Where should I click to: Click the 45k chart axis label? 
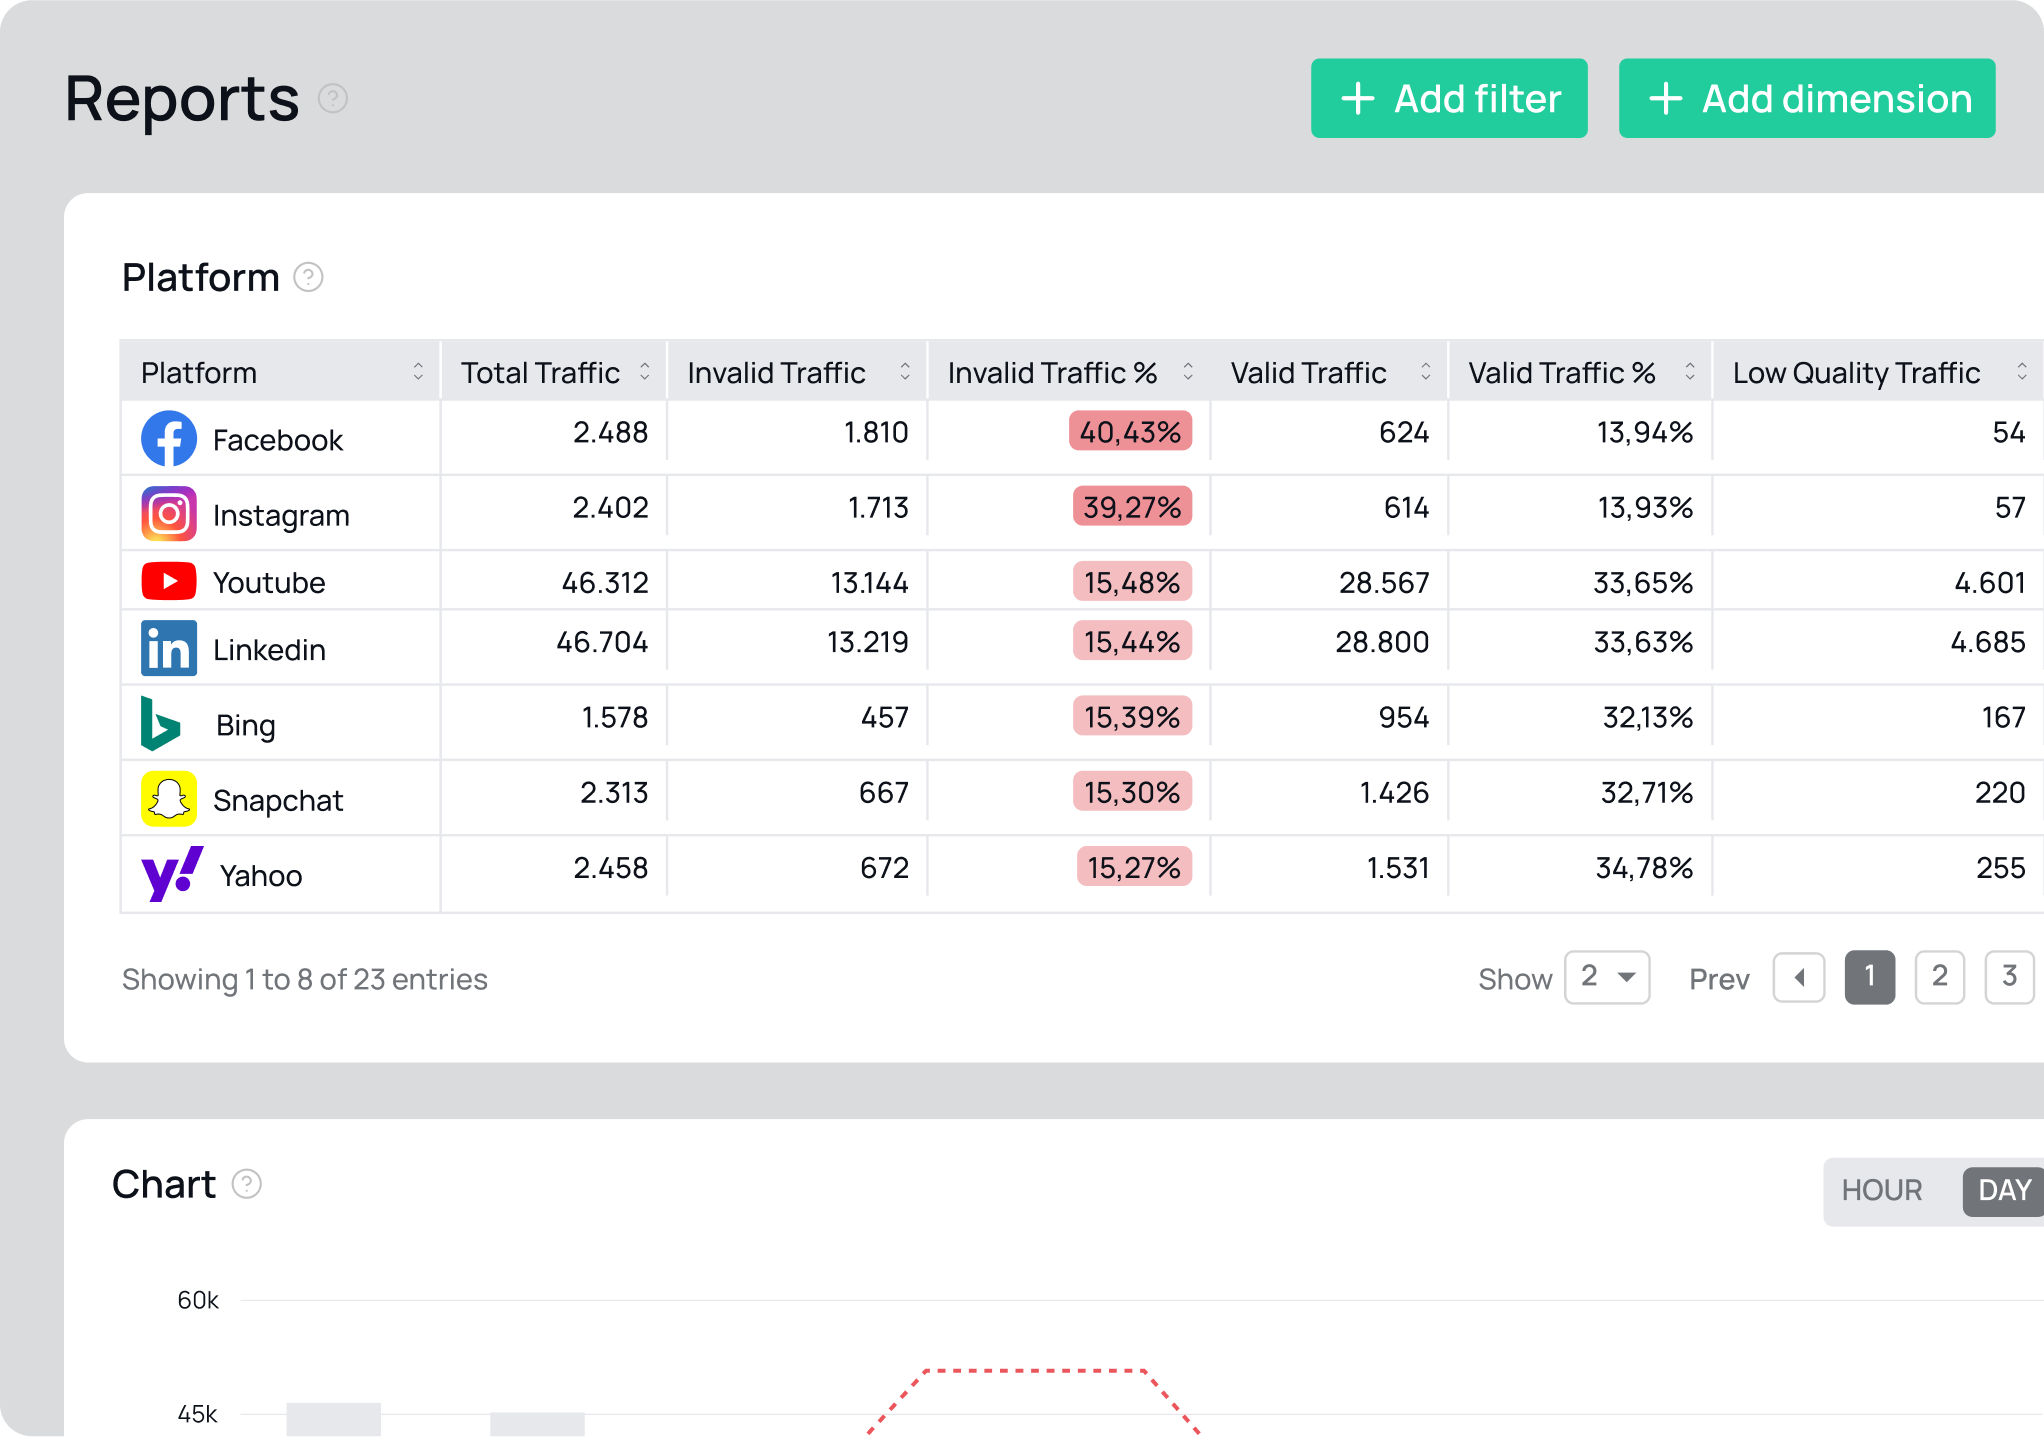click(x=197, y=1414)
